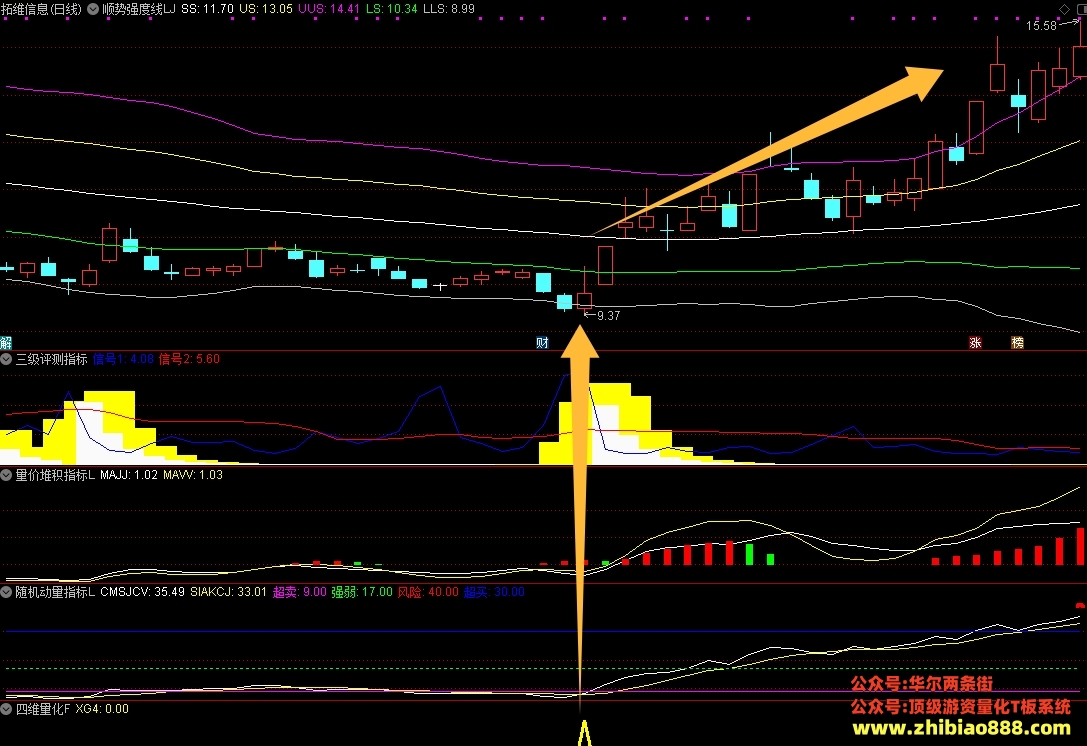This screenshot has width=1087, height=746.
Task: Click the 风险: 40.00 label
Action: pyautogui.click(x=428, y=592)
